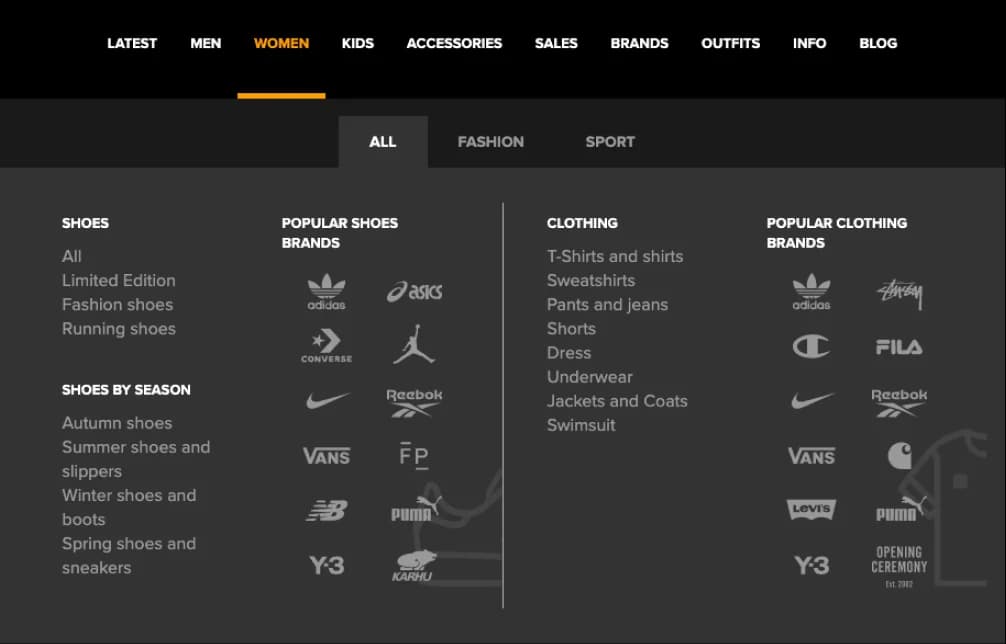
Task: Choose the New Balance logo
Action: 327,511
